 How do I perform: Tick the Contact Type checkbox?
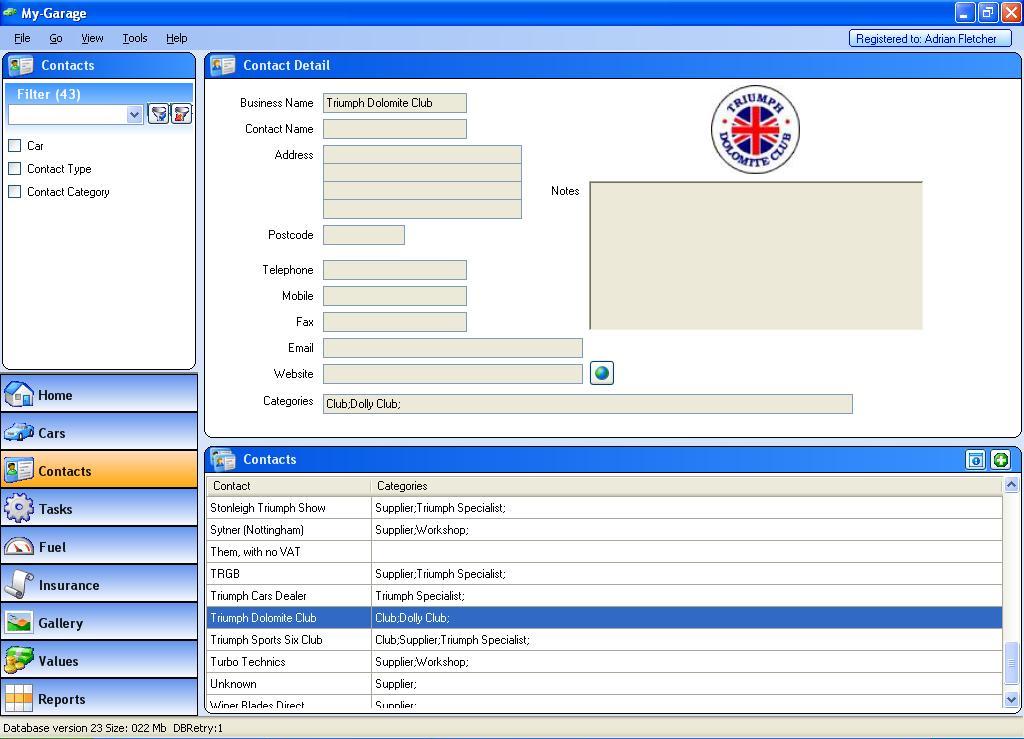click(15, 169)
